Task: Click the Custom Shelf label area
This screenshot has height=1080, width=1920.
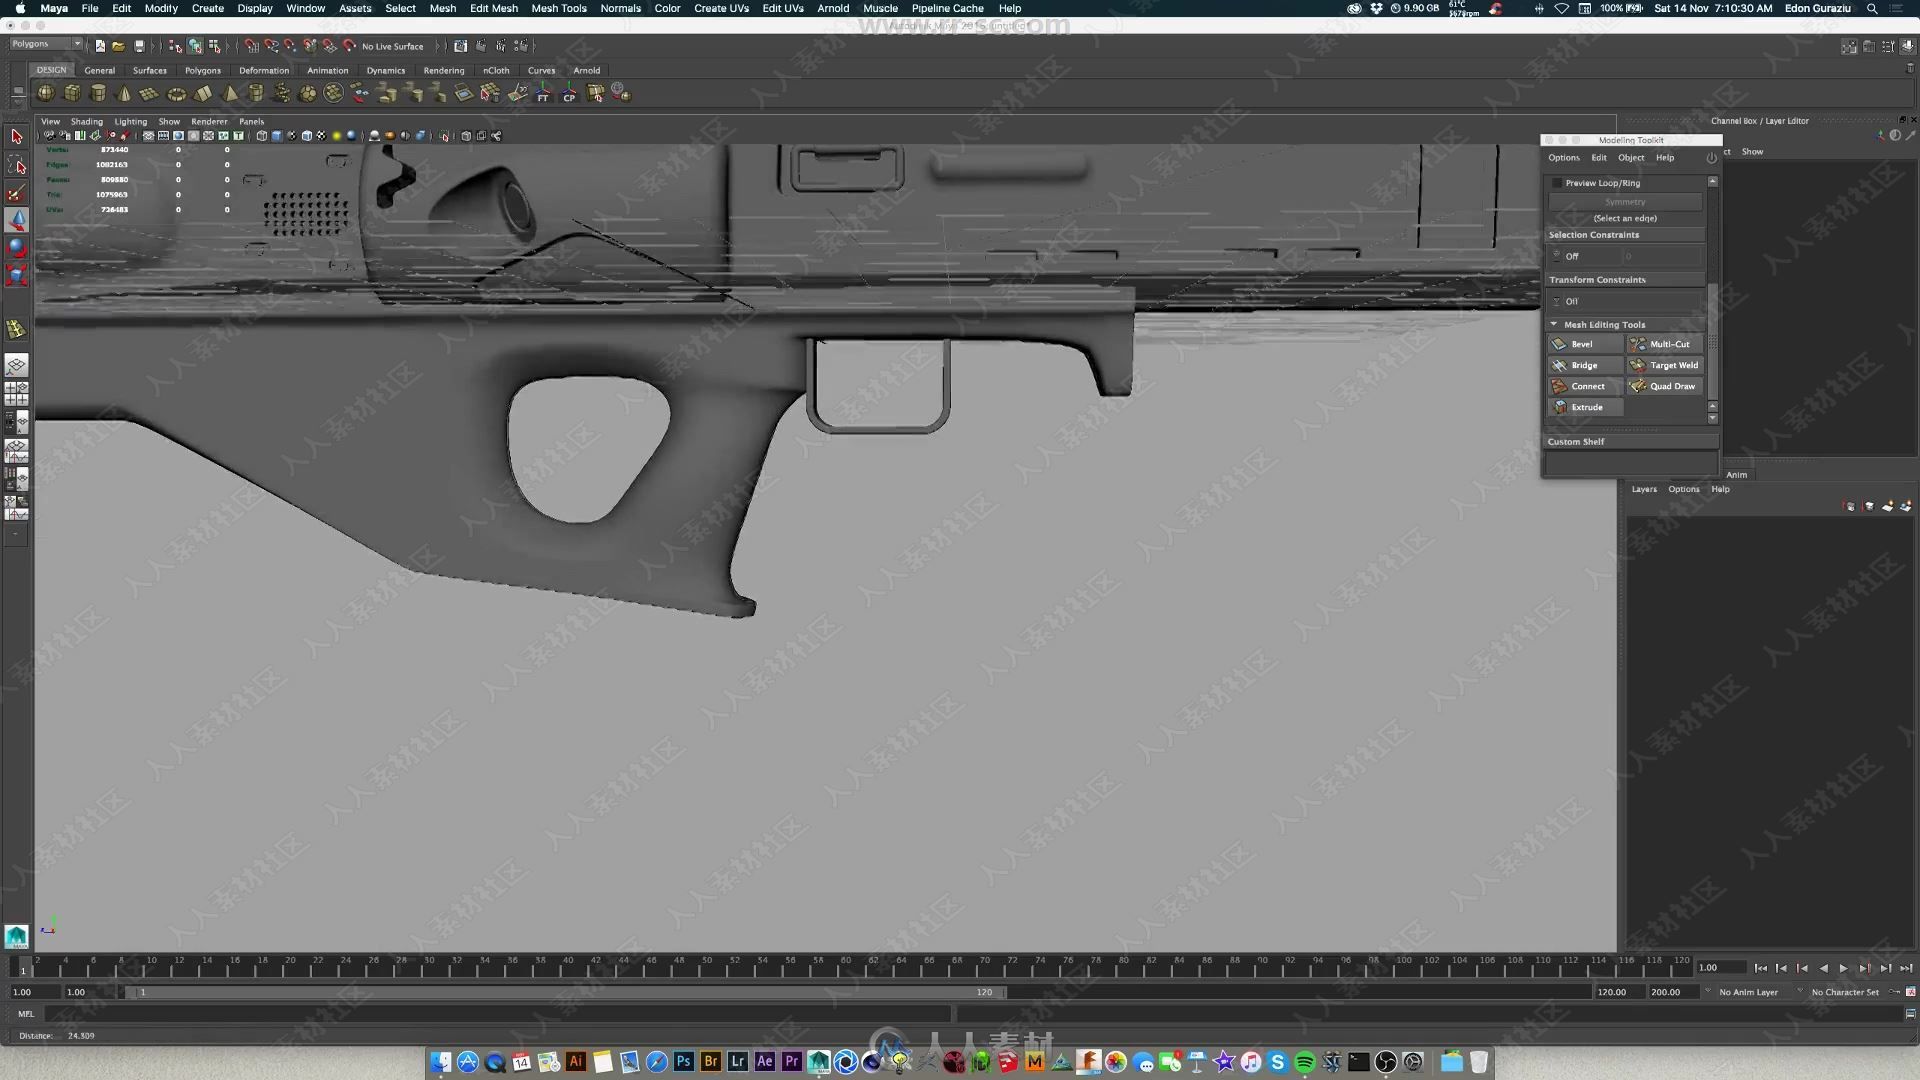Action: click(1576, 440)
